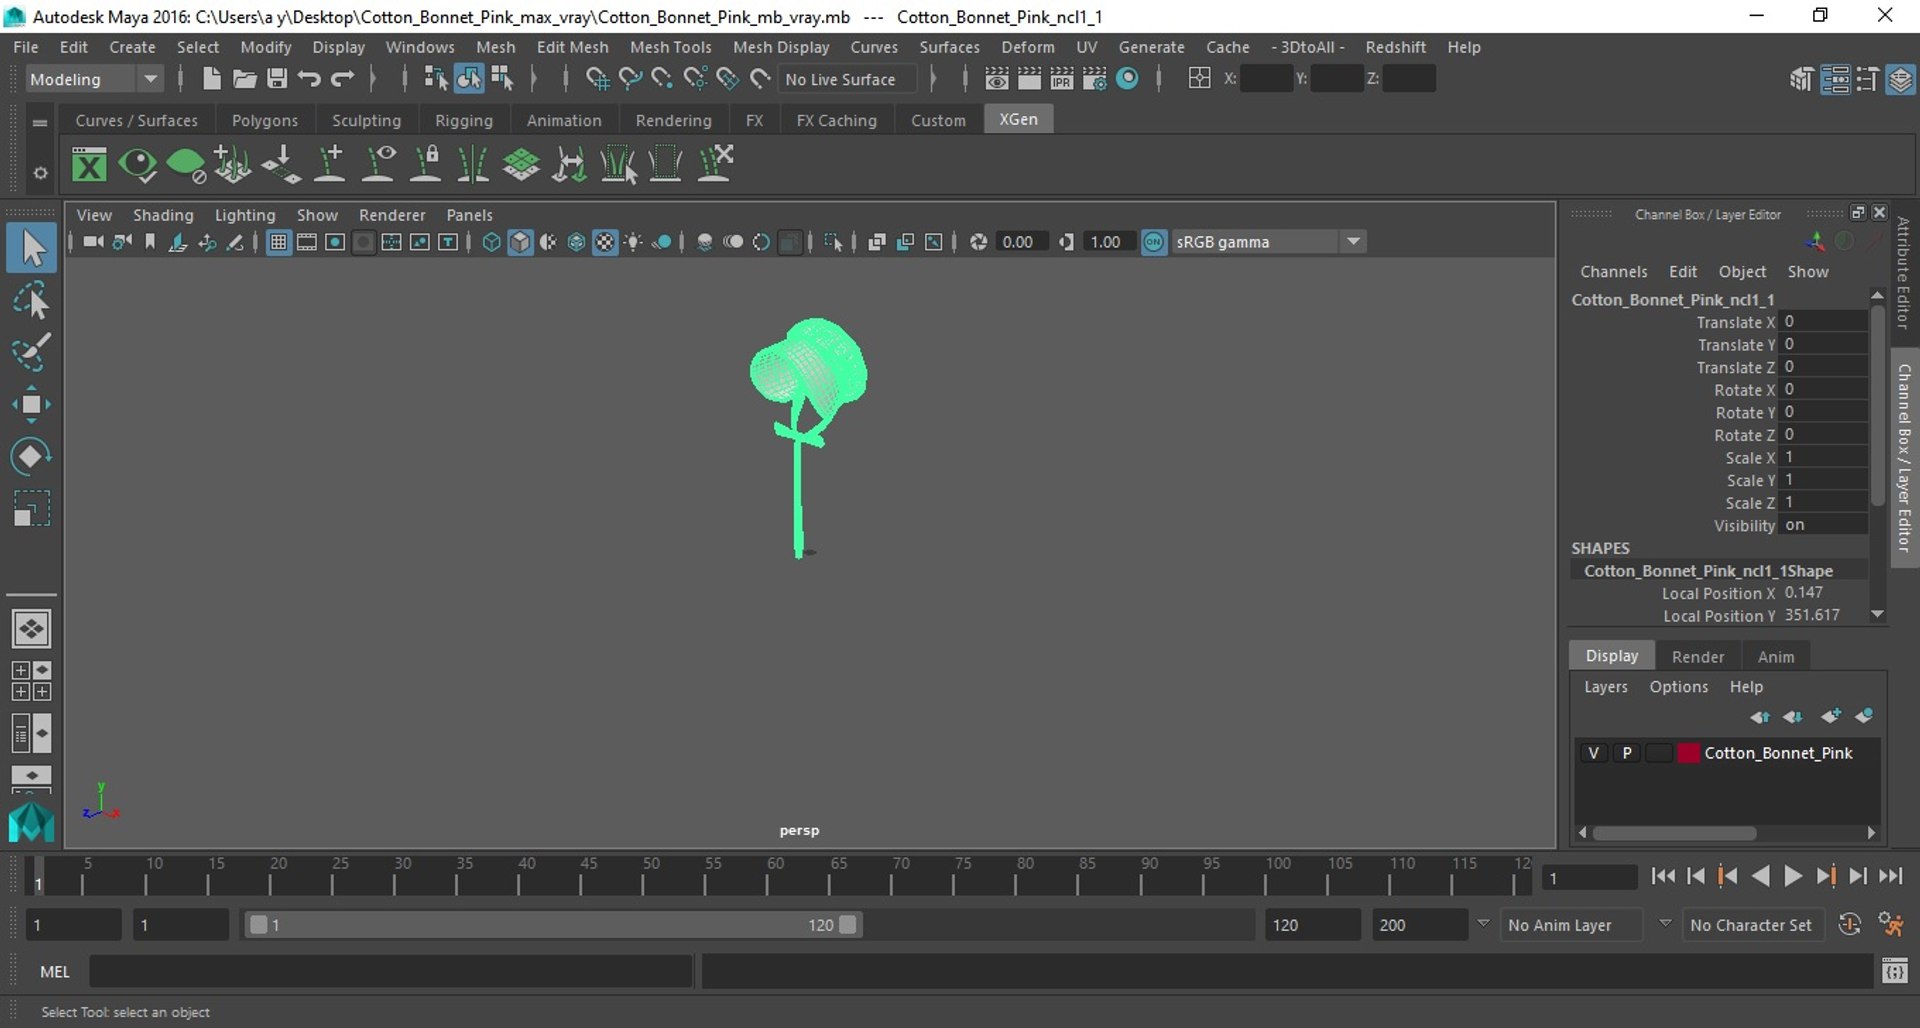
Task: Click Channels menu in Channel Box
Action: pos(1613,272)
